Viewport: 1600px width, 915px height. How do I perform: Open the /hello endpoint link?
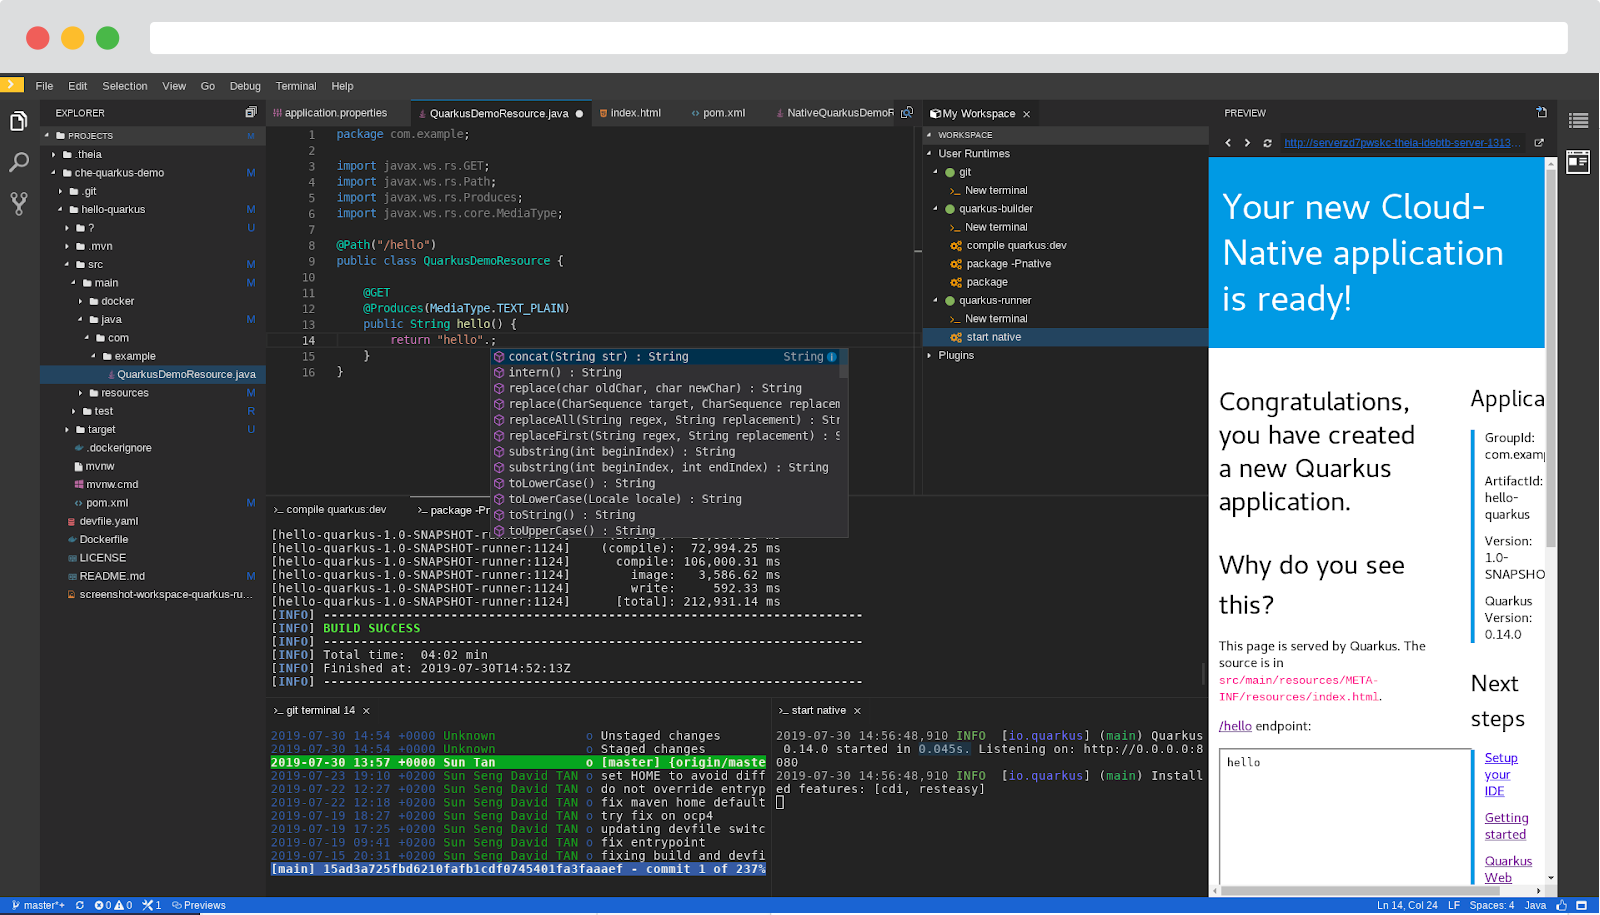(x=1236, y=726)
